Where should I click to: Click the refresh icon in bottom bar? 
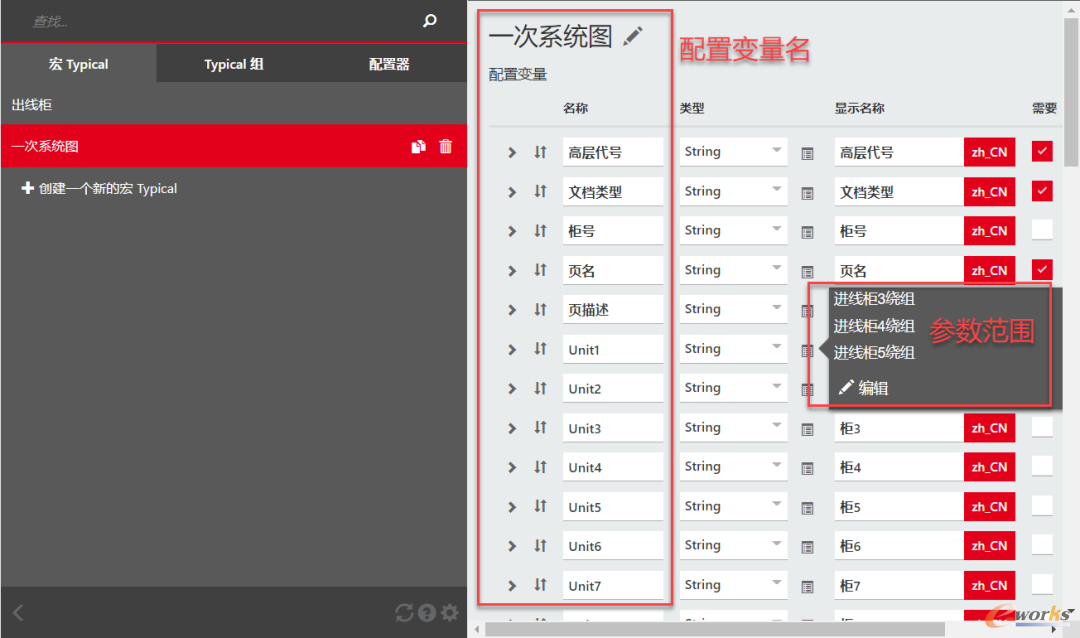pos(404,612)
